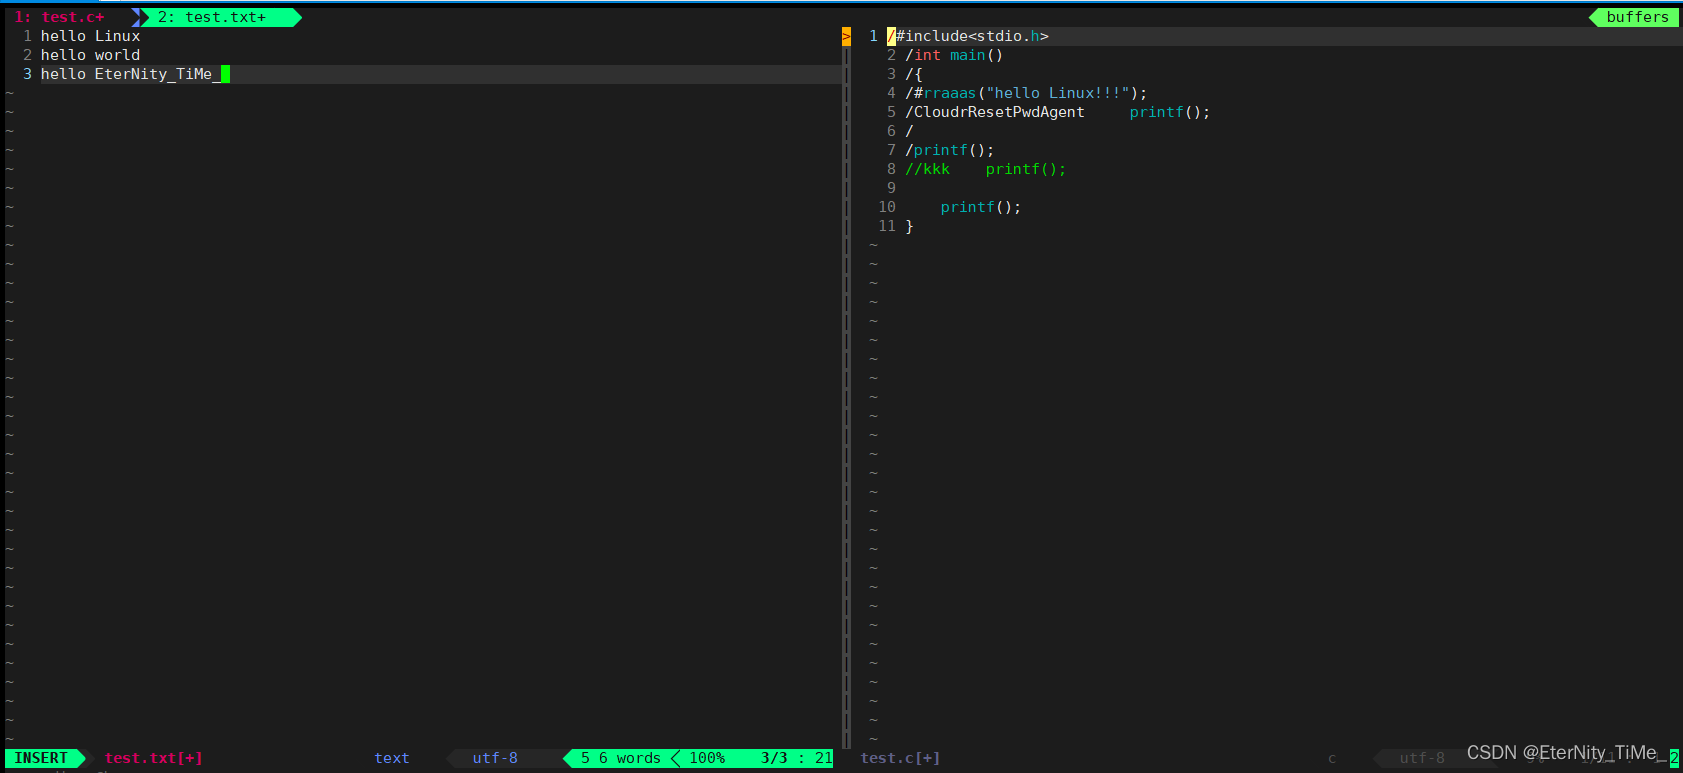This screenshot has height=773, width=1683.
Task: Click the '3/3 : 21' line-column indicator
Action: click(796, 758)
